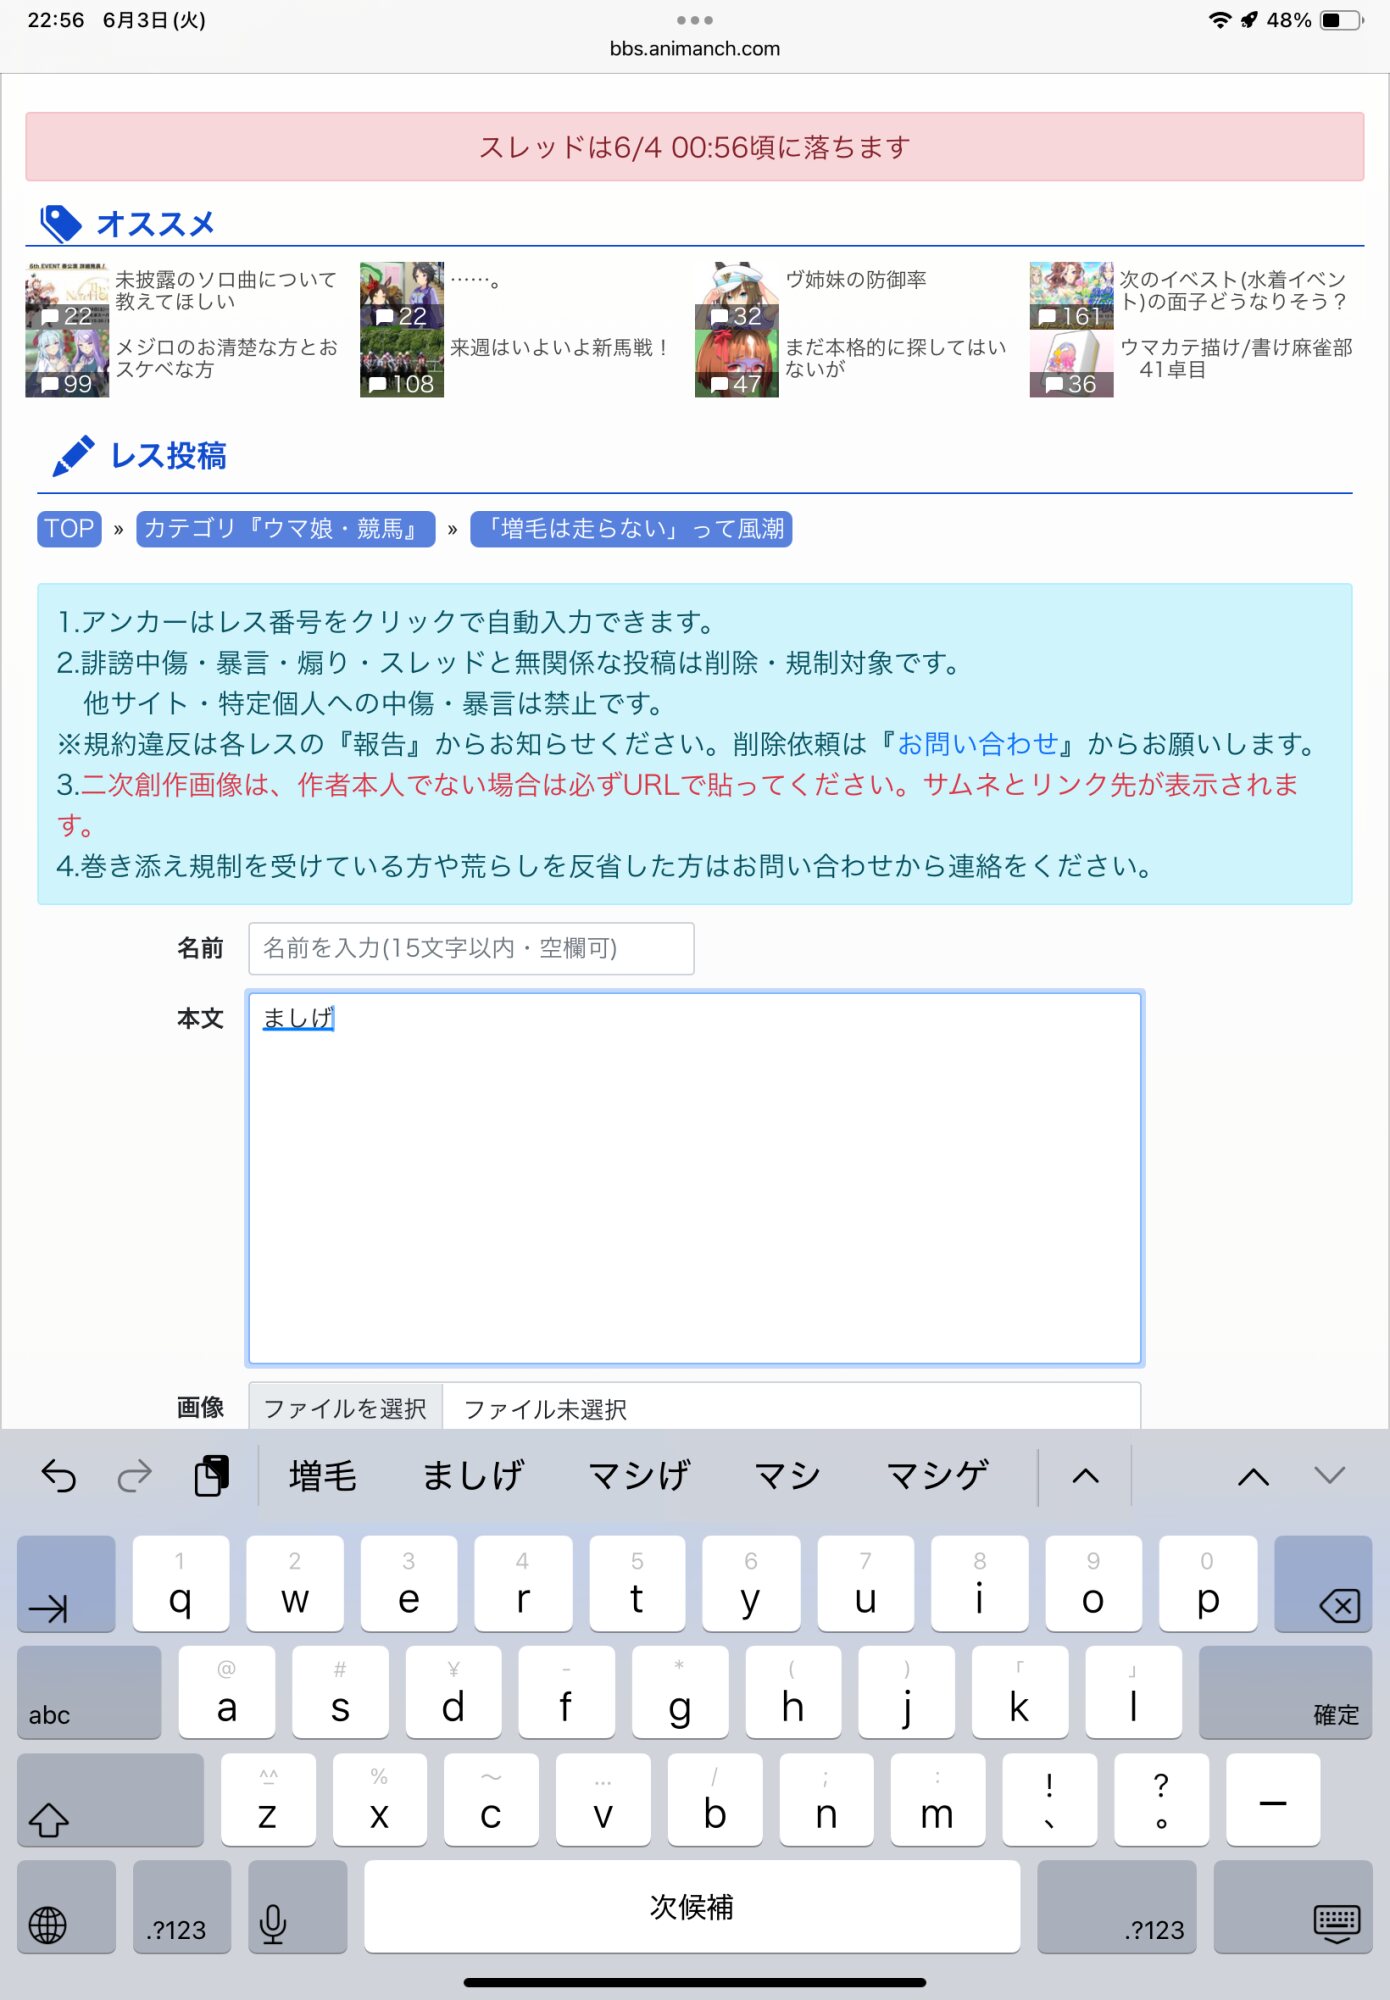Jump to next field with down chevron
Image resolution: width=1390 pixels, height=2000 pixels.
click(1329, 1476)
